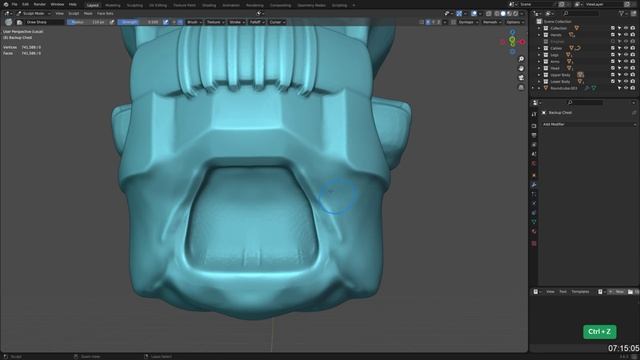640x360 pixels.
Task: Switch to the Modeling workspace tab
Action: (x=113, y=5)
